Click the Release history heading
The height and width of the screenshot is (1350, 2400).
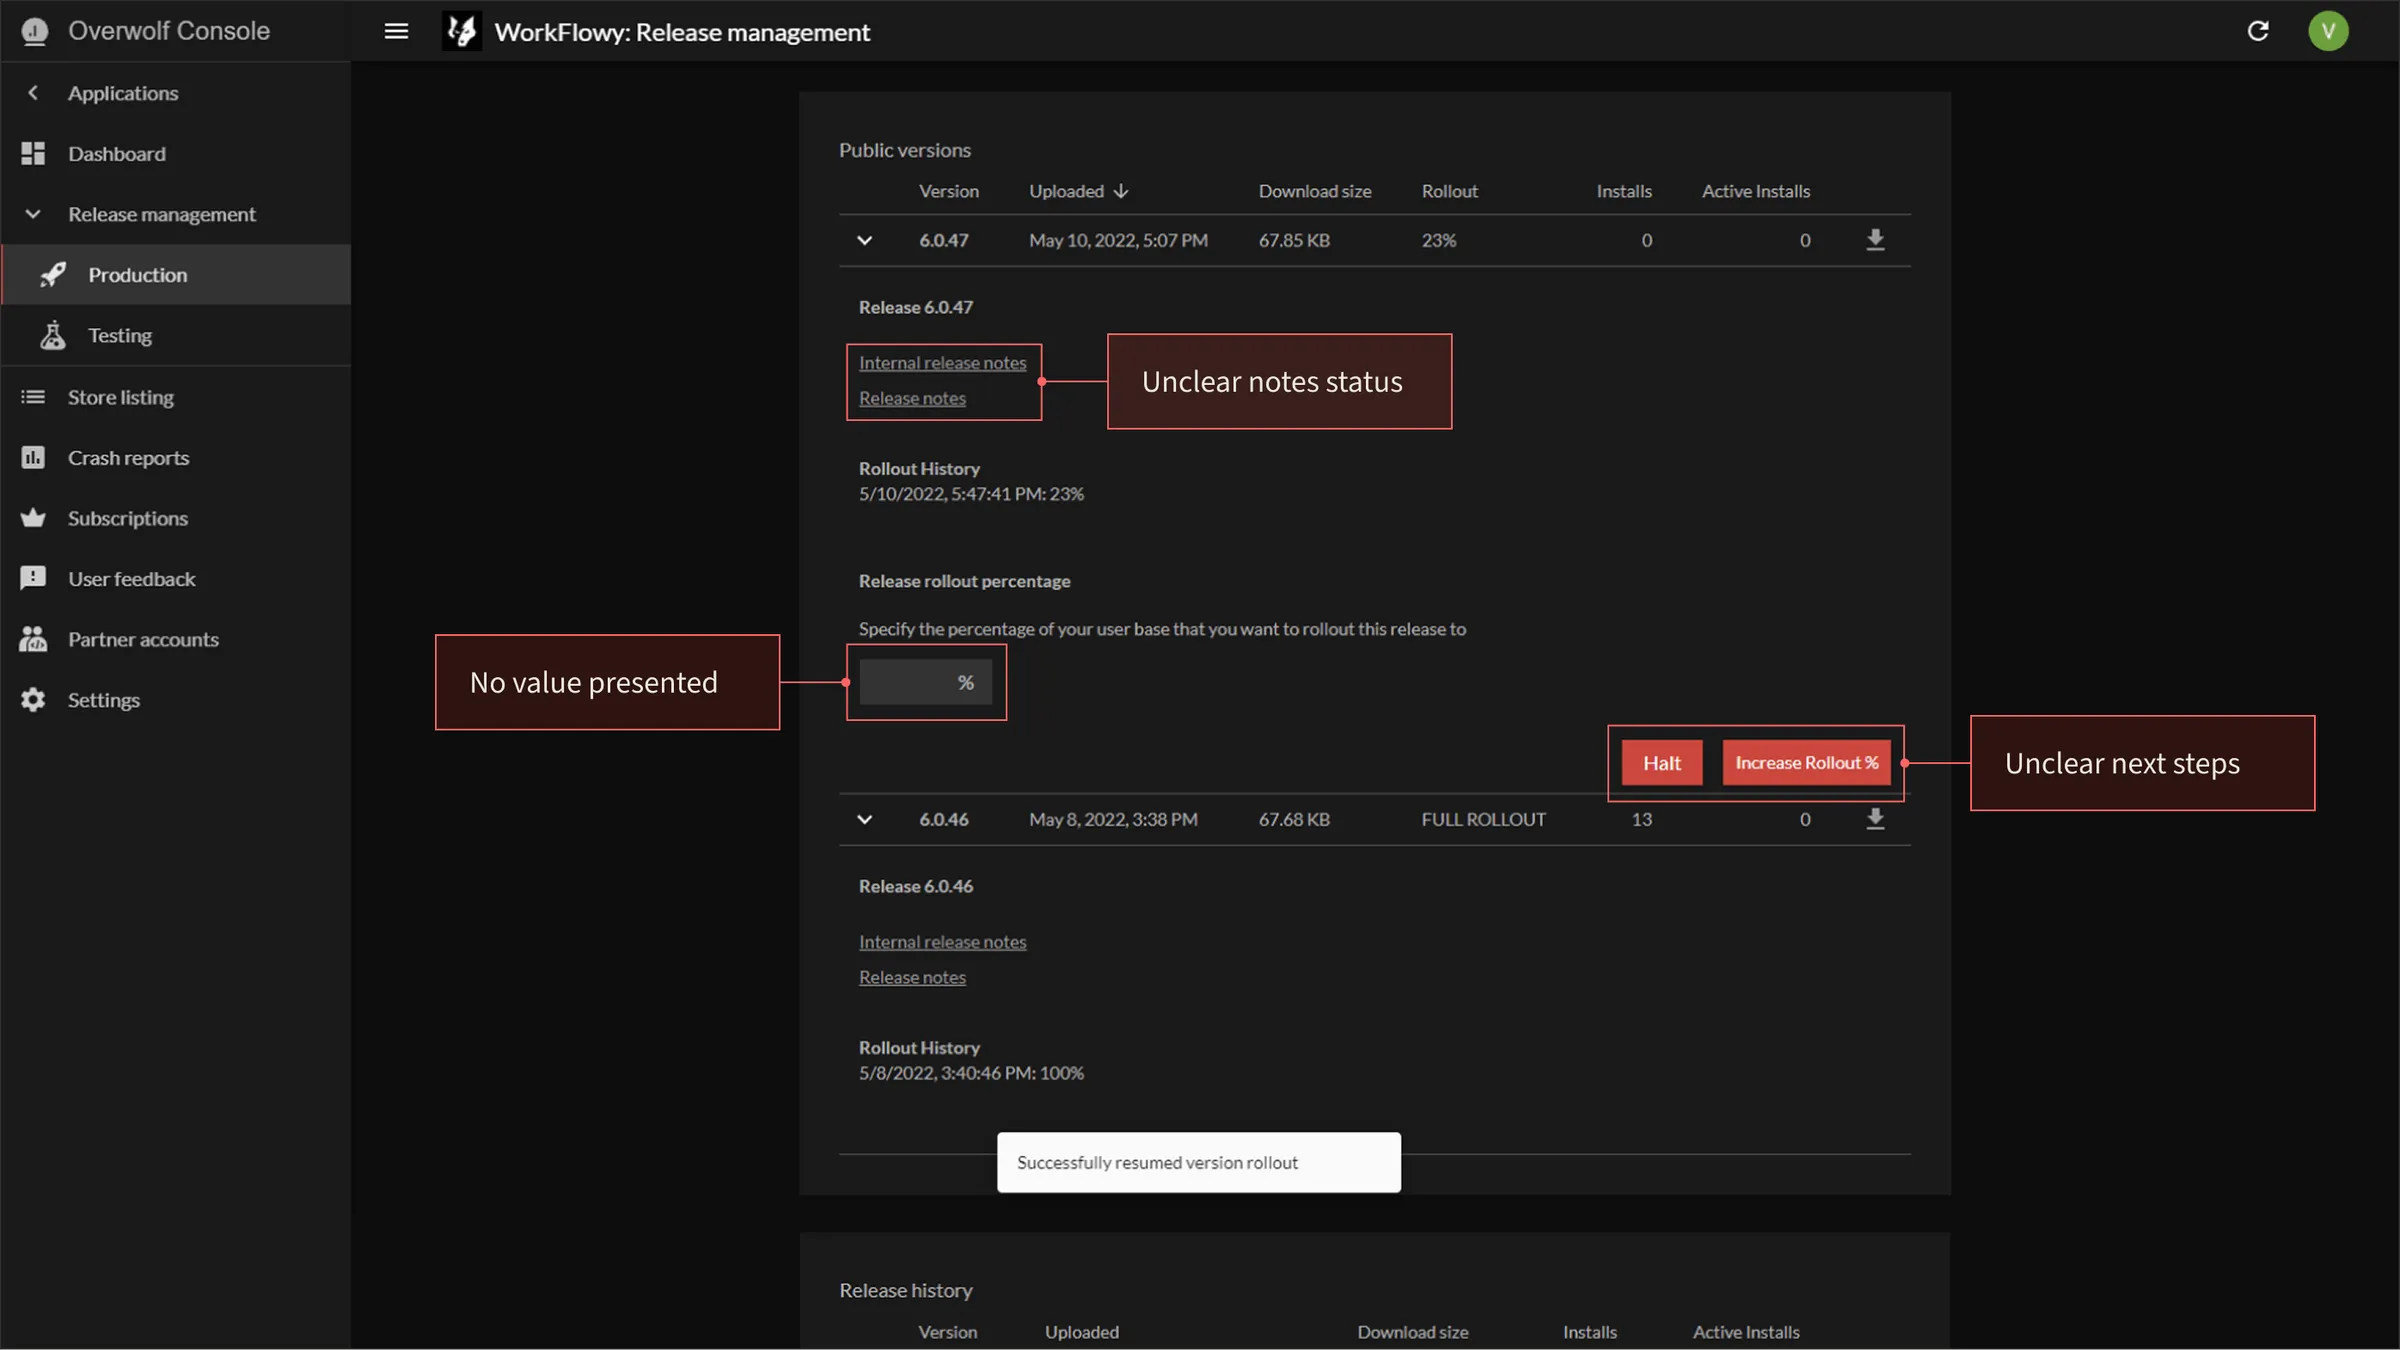click(x=905, y=1290)
